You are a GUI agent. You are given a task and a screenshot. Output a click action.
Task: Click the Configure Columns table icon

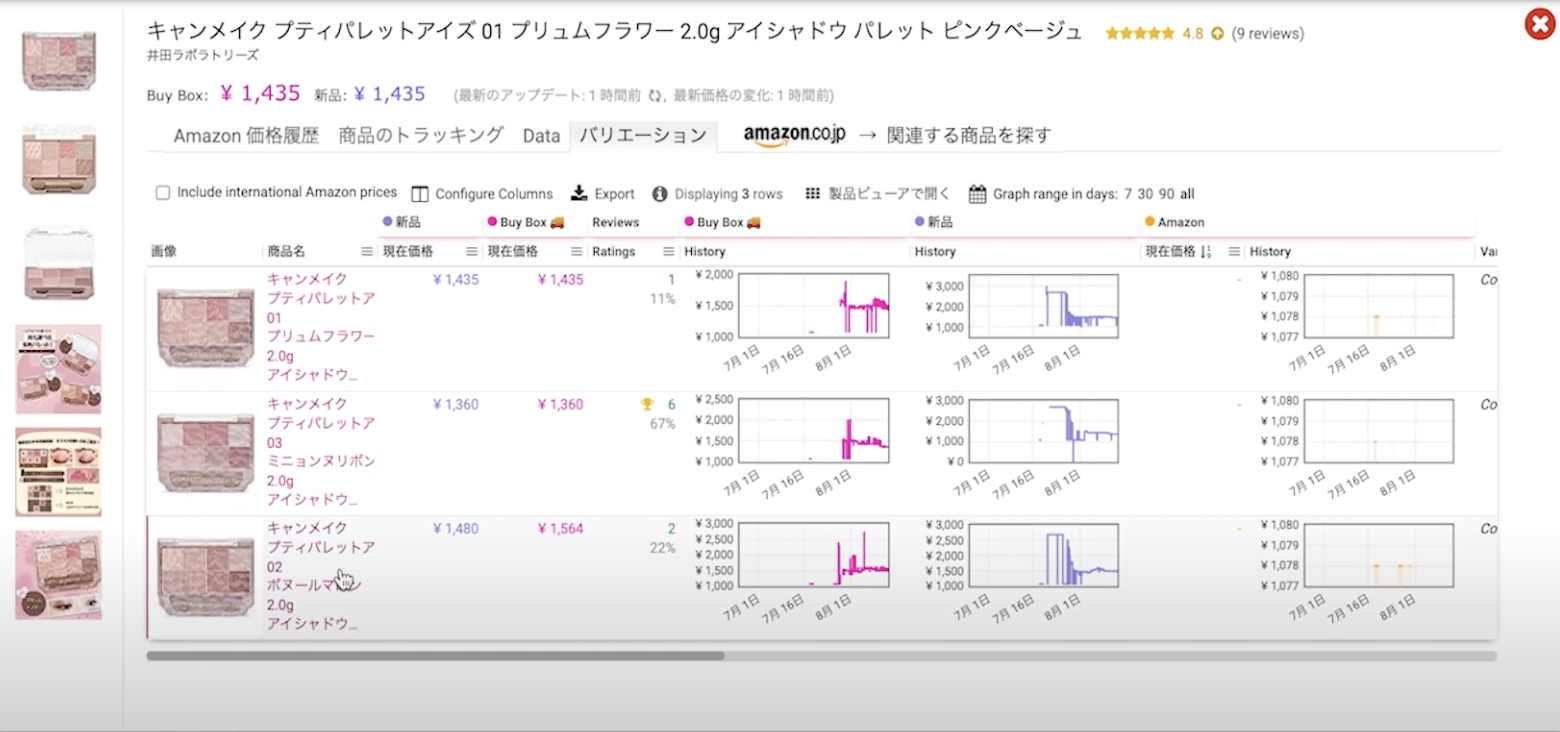coord(420,194)
